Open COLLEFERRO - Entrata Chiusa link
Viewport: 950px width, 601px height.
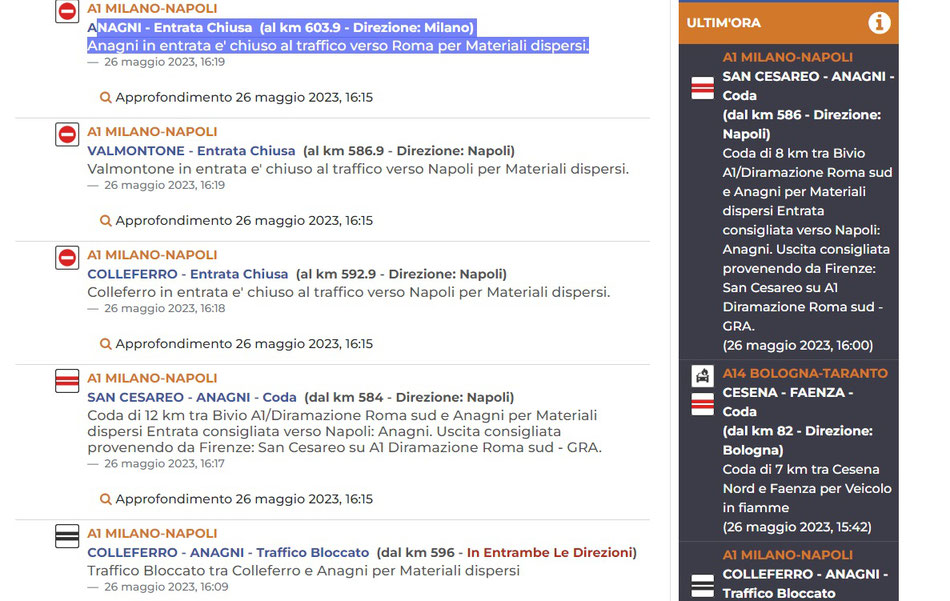tap(187, 274)
